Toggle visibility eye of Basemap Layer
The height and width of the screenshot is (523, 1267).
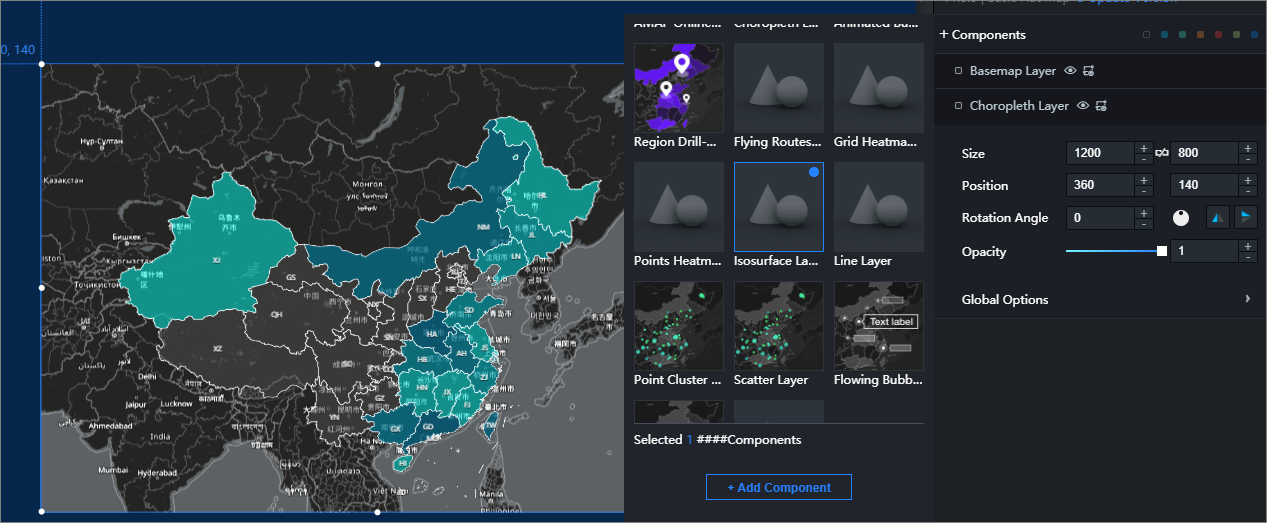(1070, 71)
